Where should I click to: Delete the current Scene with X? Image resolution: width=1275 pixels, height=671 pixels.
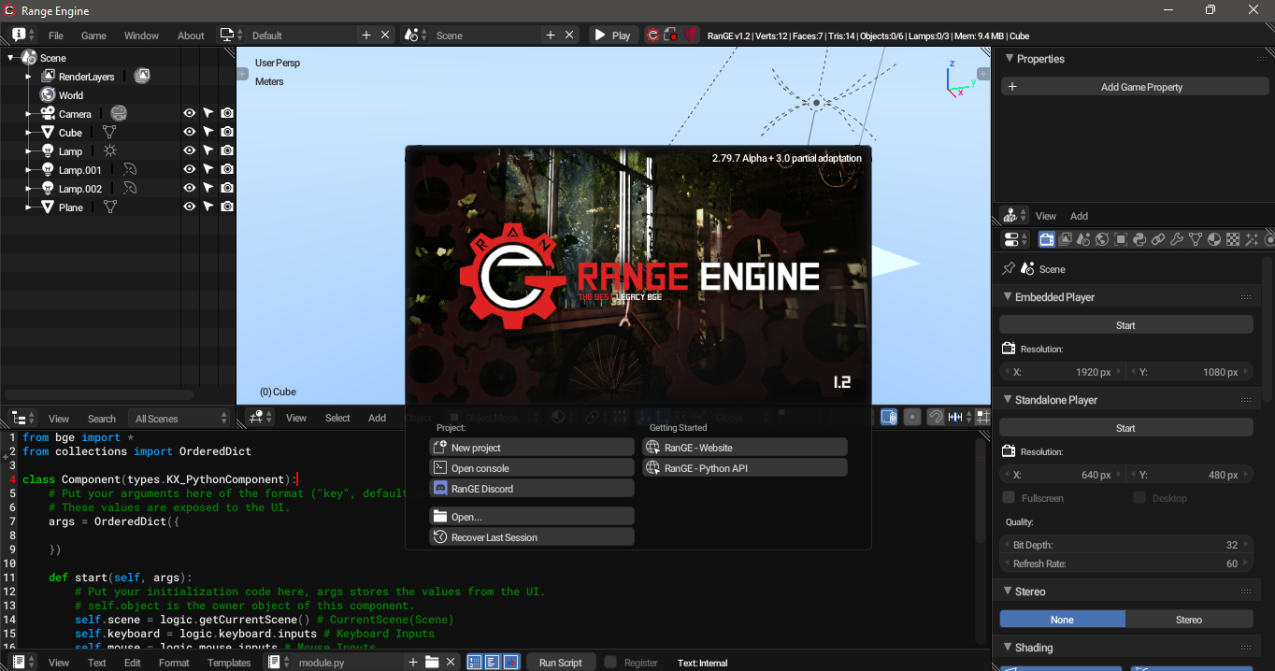[x=570, y=35]
